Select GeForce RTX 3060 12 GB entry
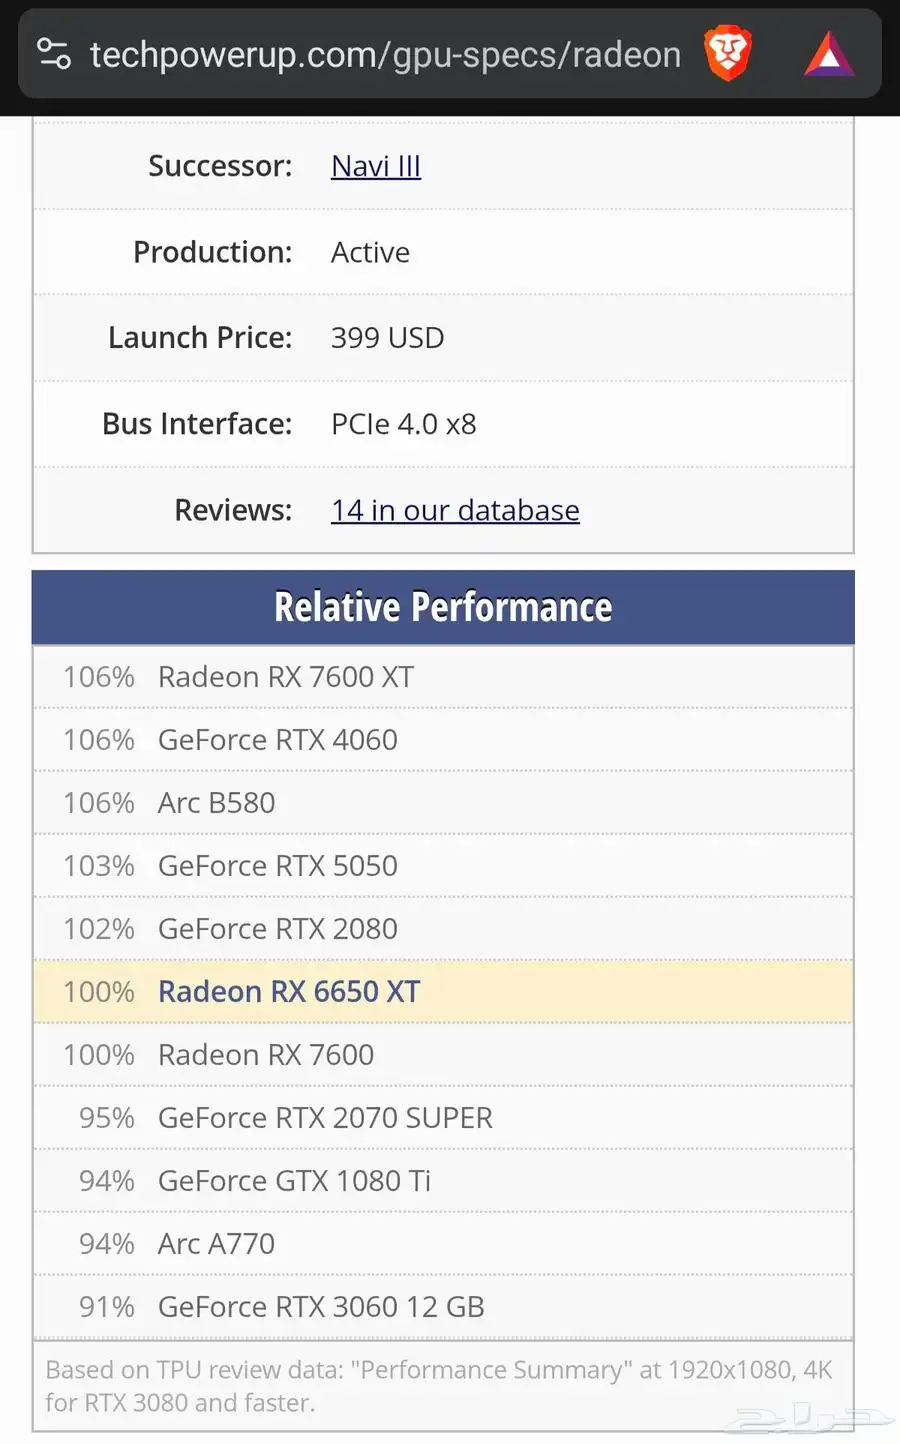This screenshot has height=1444, width=900. click(443, 1307)
